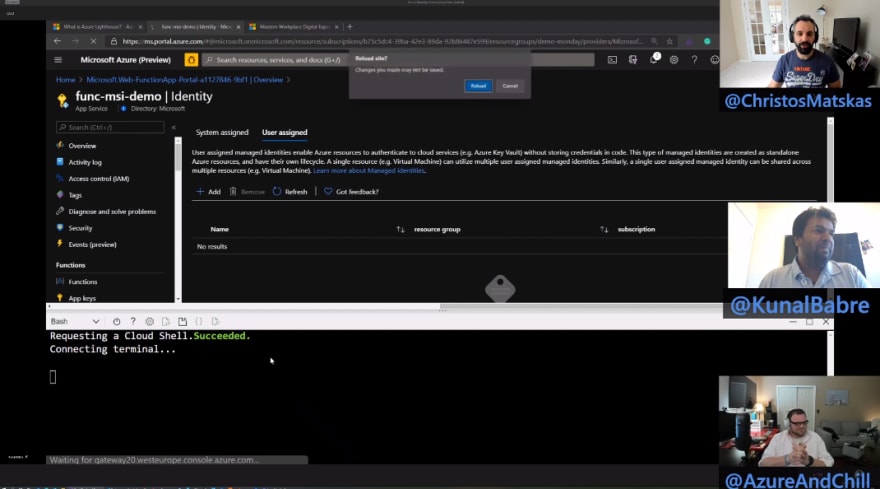Bookmark this page with the star icon
This screenshot has height=489, width=880.
670,41
